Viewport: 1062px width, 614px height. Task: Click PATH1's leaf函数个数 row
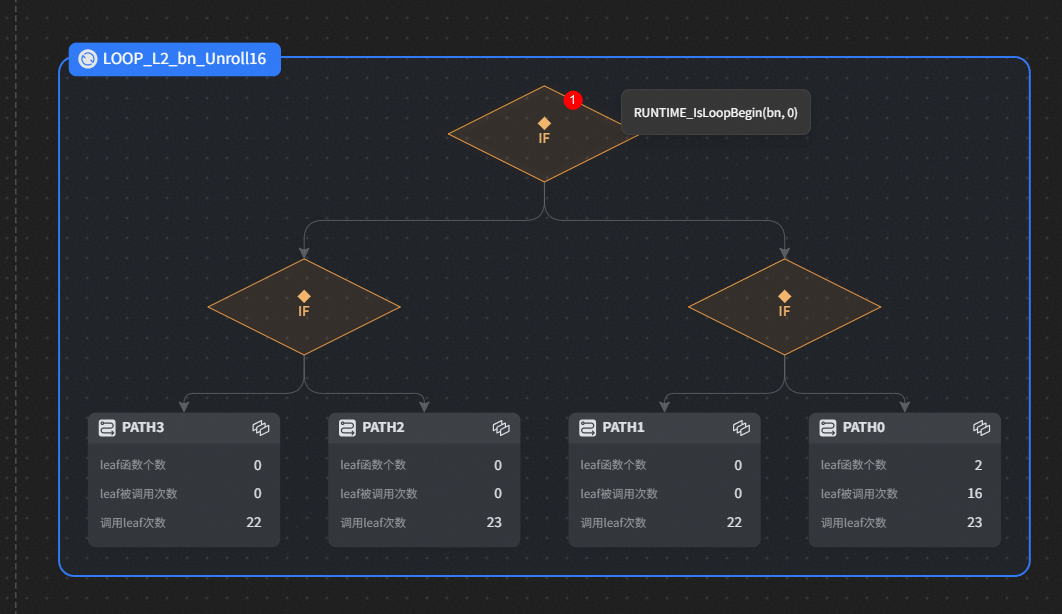point(663,465)
